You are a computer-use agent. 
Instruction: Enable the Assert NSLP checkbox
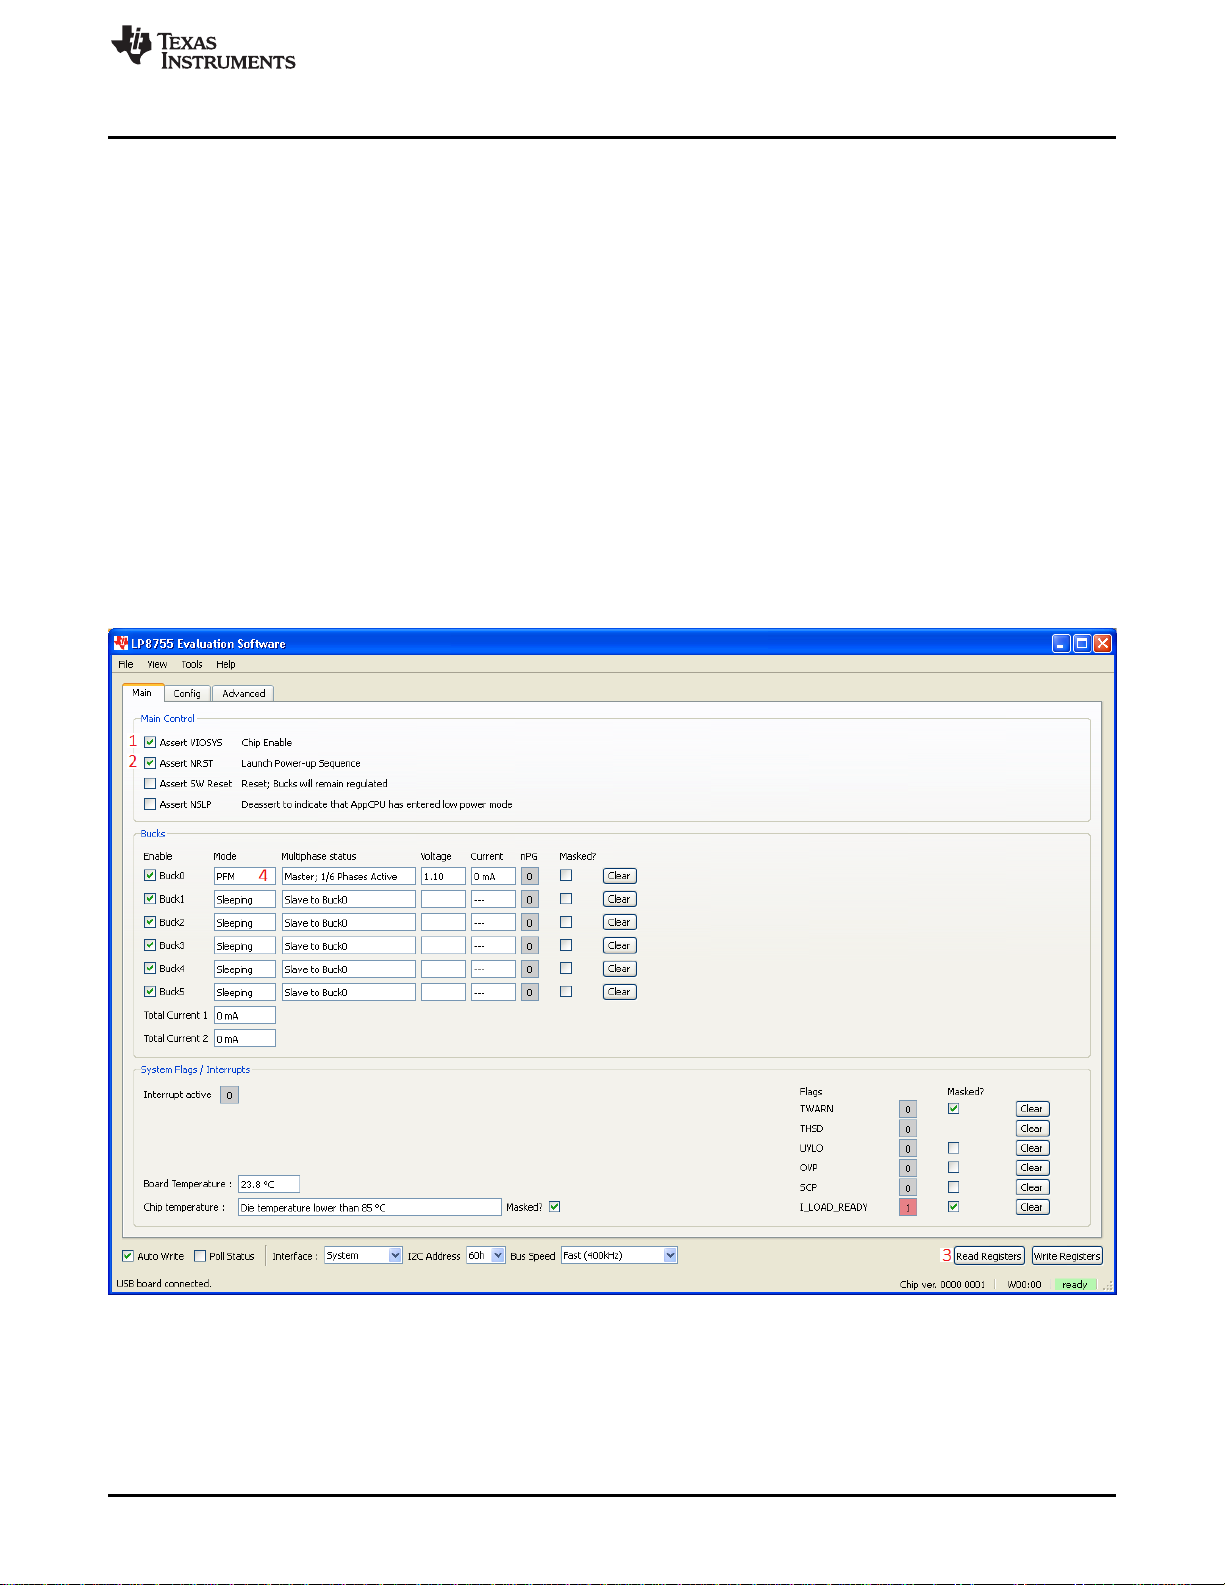tap(150, 804)
